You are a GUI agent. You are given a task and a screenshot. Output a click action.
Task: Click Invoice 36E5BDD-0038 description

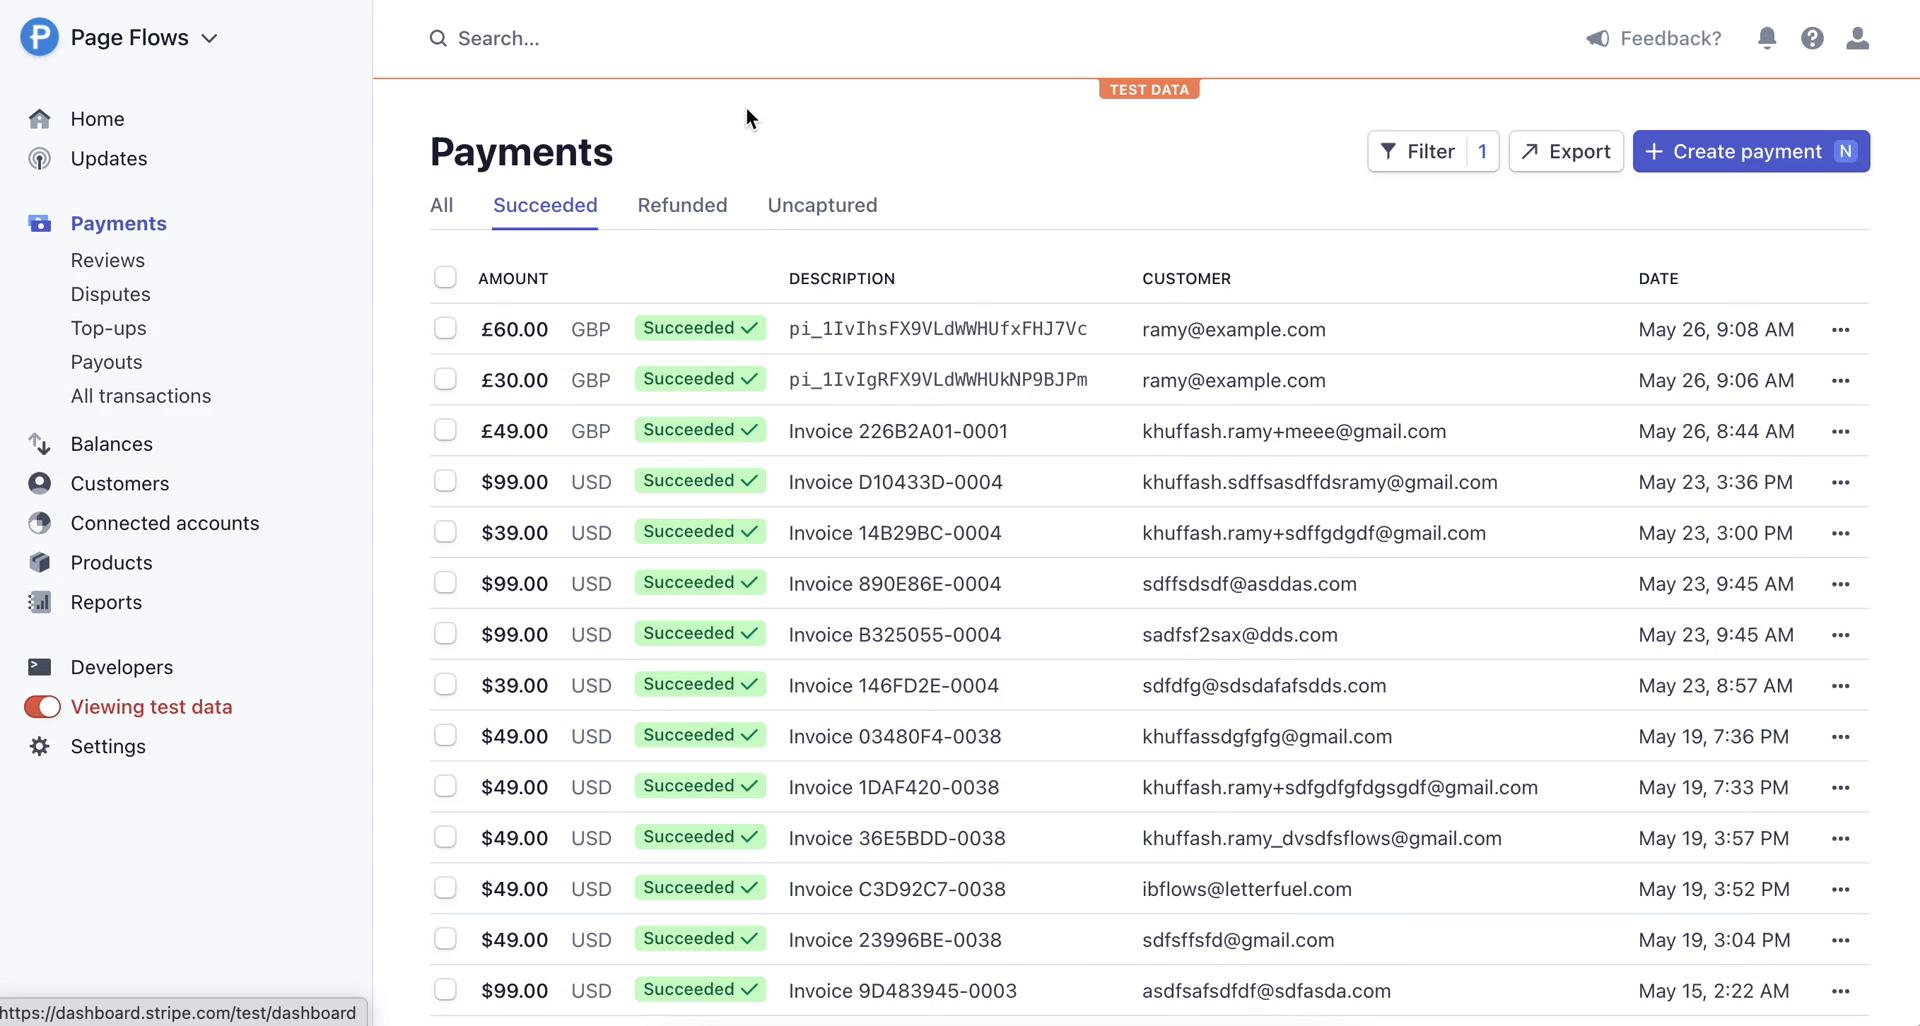click(x=897, y=839)
